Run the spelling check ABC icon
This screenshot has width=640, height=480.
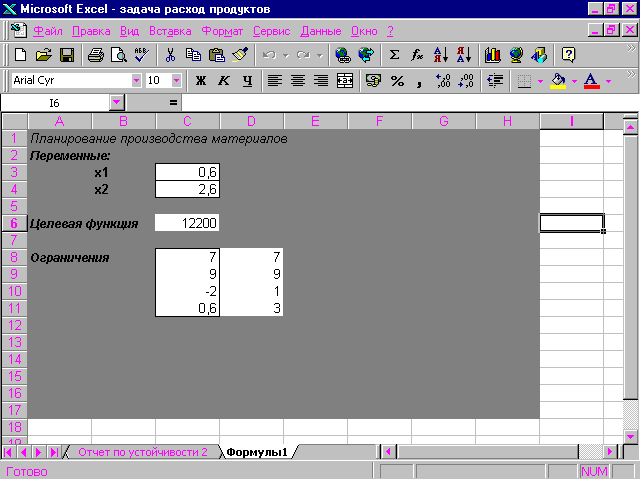(142, 55)
